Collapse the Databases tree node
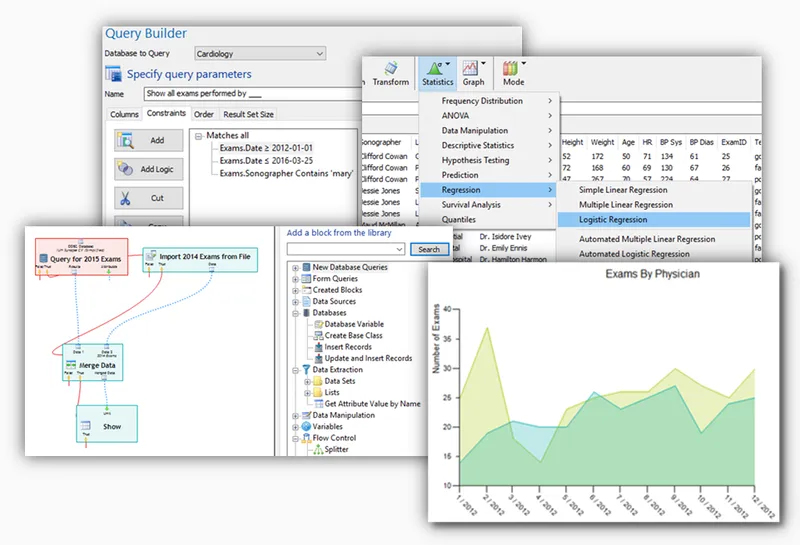 click(x=295, y=313)
